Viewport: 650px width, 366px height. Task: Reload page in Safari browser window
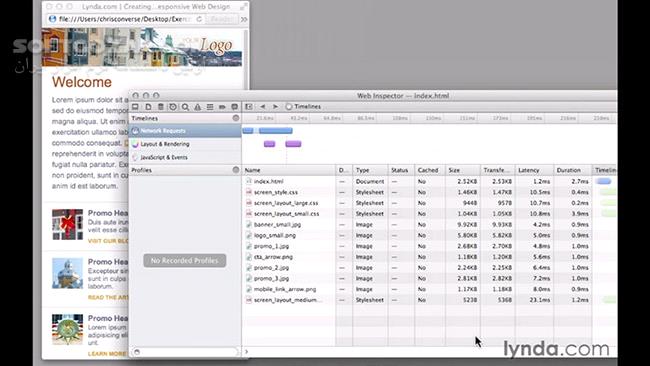click(x=199, y=19)
